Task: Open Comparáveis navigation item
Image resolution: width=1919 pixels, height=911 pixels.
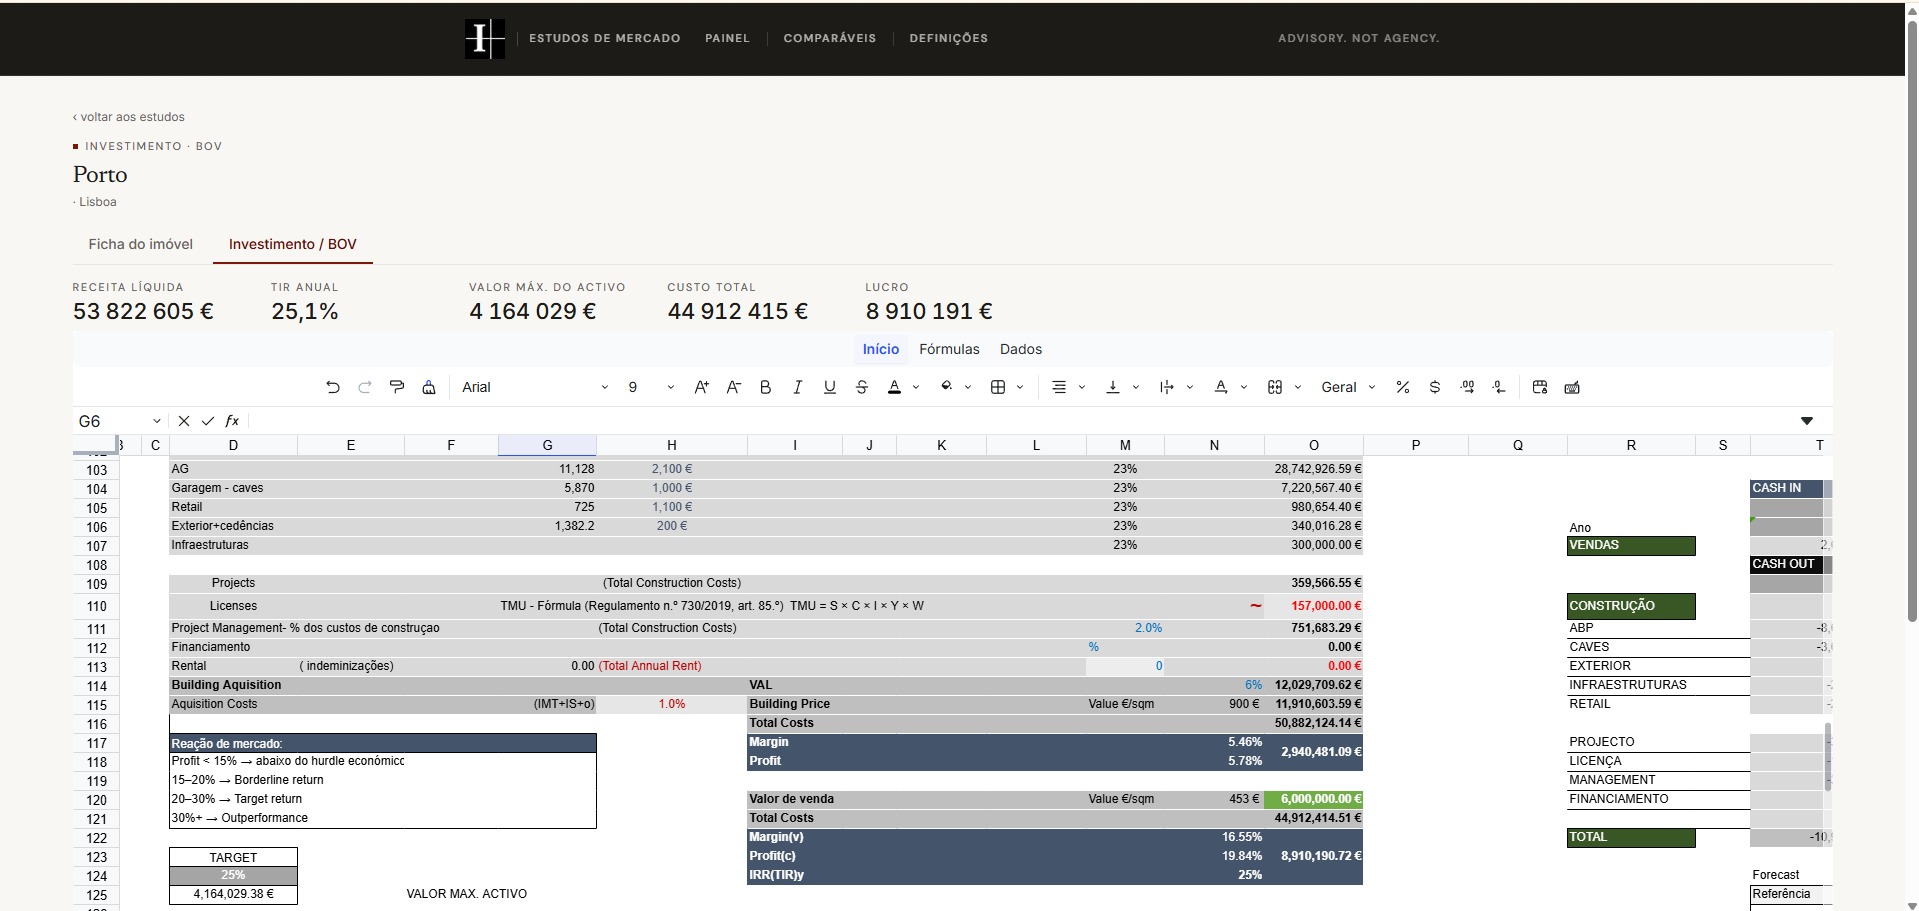Action: [x=830, y=38]
